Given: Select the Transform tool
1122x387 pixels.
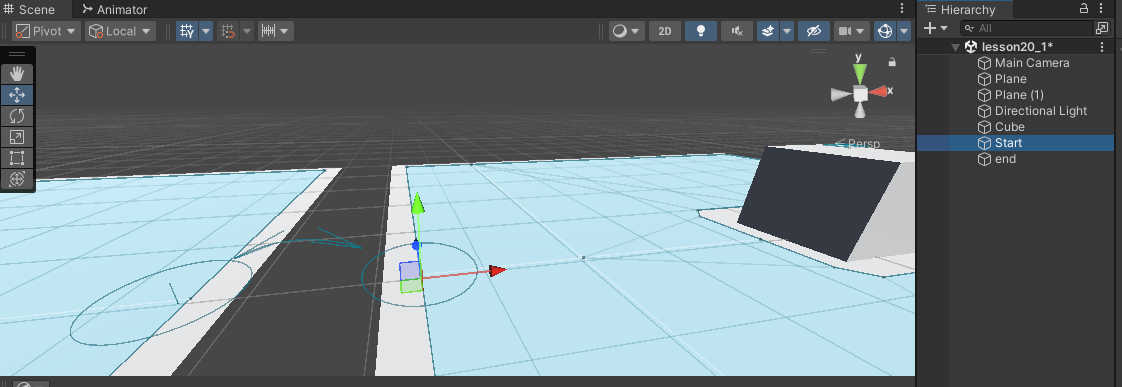Looking at the screenshot, I should [17, 179].
